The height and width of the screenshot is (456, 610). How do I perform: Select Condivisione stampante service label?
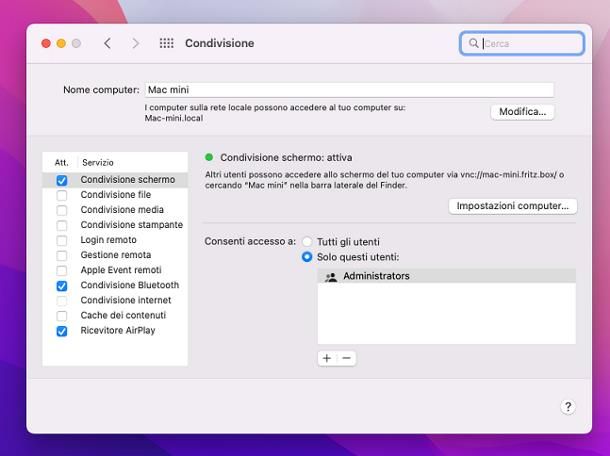131,225
